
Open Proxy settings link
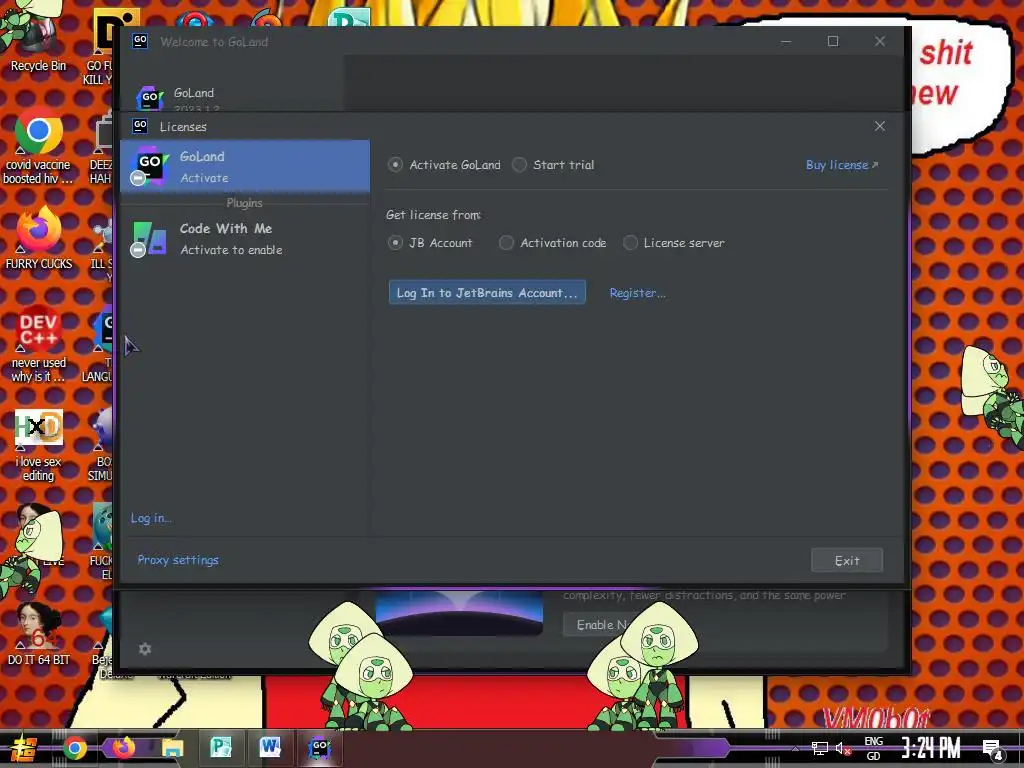click(x=178, y=560)
